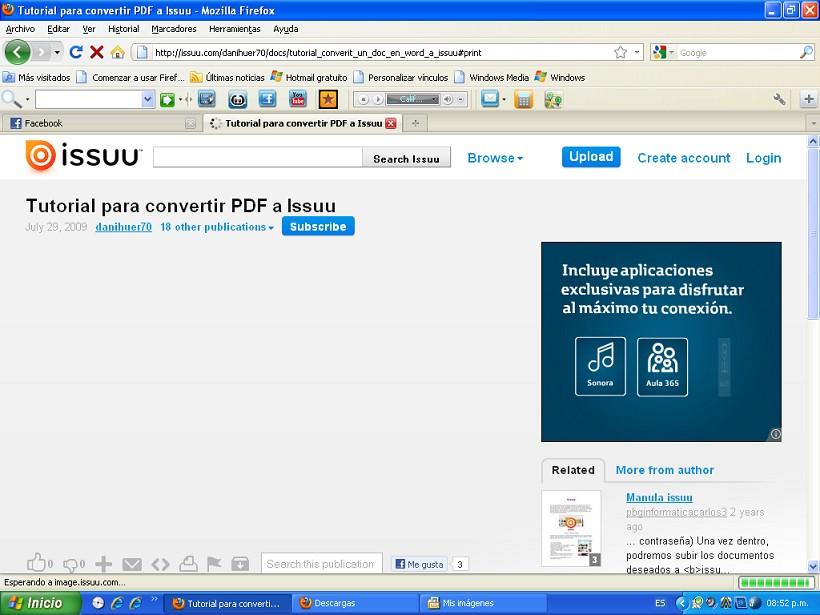Viewport: 820px width, 615px height.
Task: Click the Search this publication field
Action: click(x=322, y=564)
